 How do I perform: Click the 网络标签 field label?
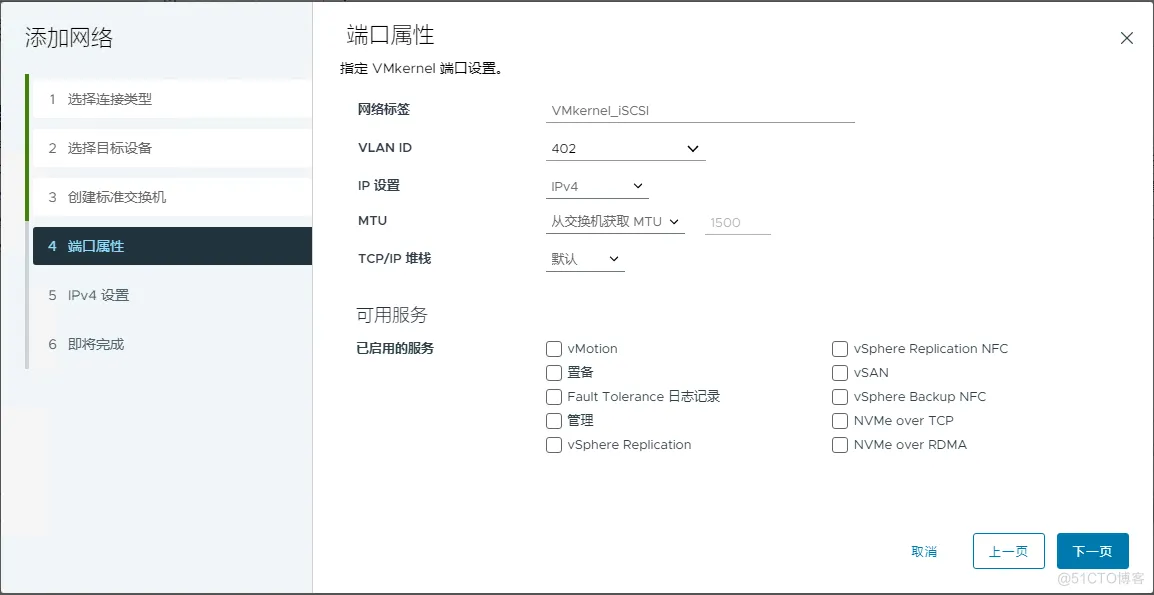tap(383, 110)
